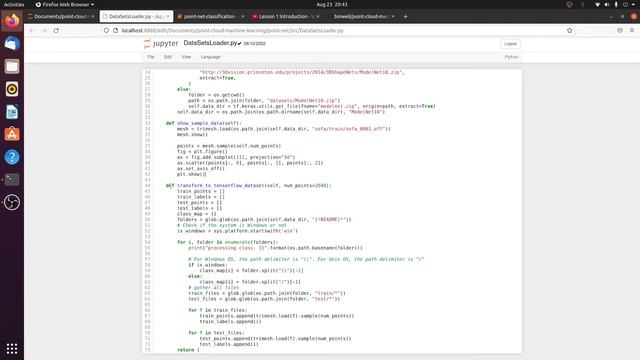Click the Jupyter logo
Screen dimensions: 640x360
point(161,43)
